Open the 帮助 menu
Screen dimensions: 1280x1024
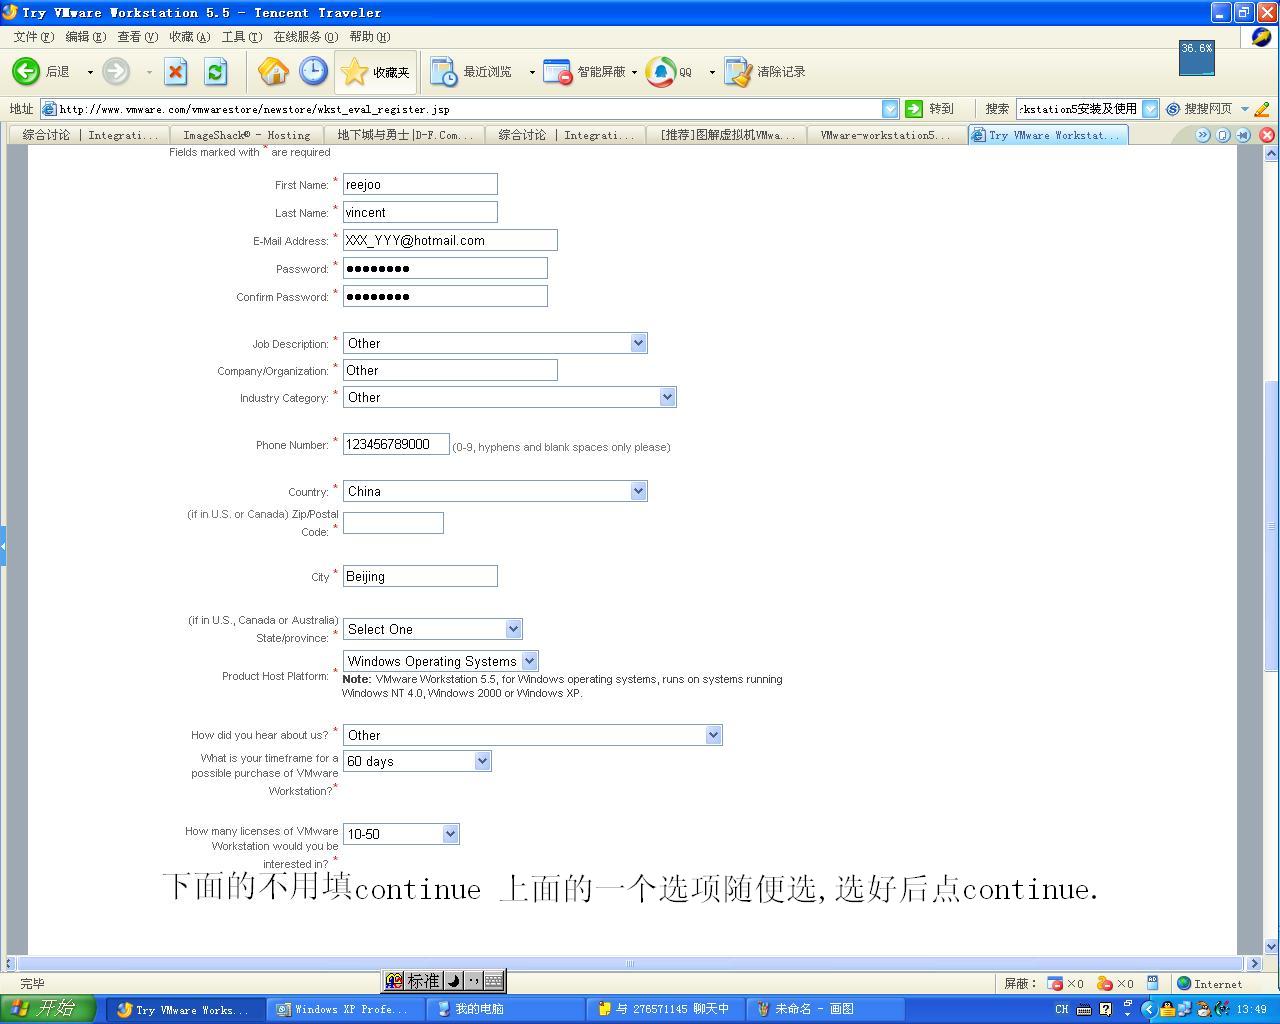[x=369, y=37]
